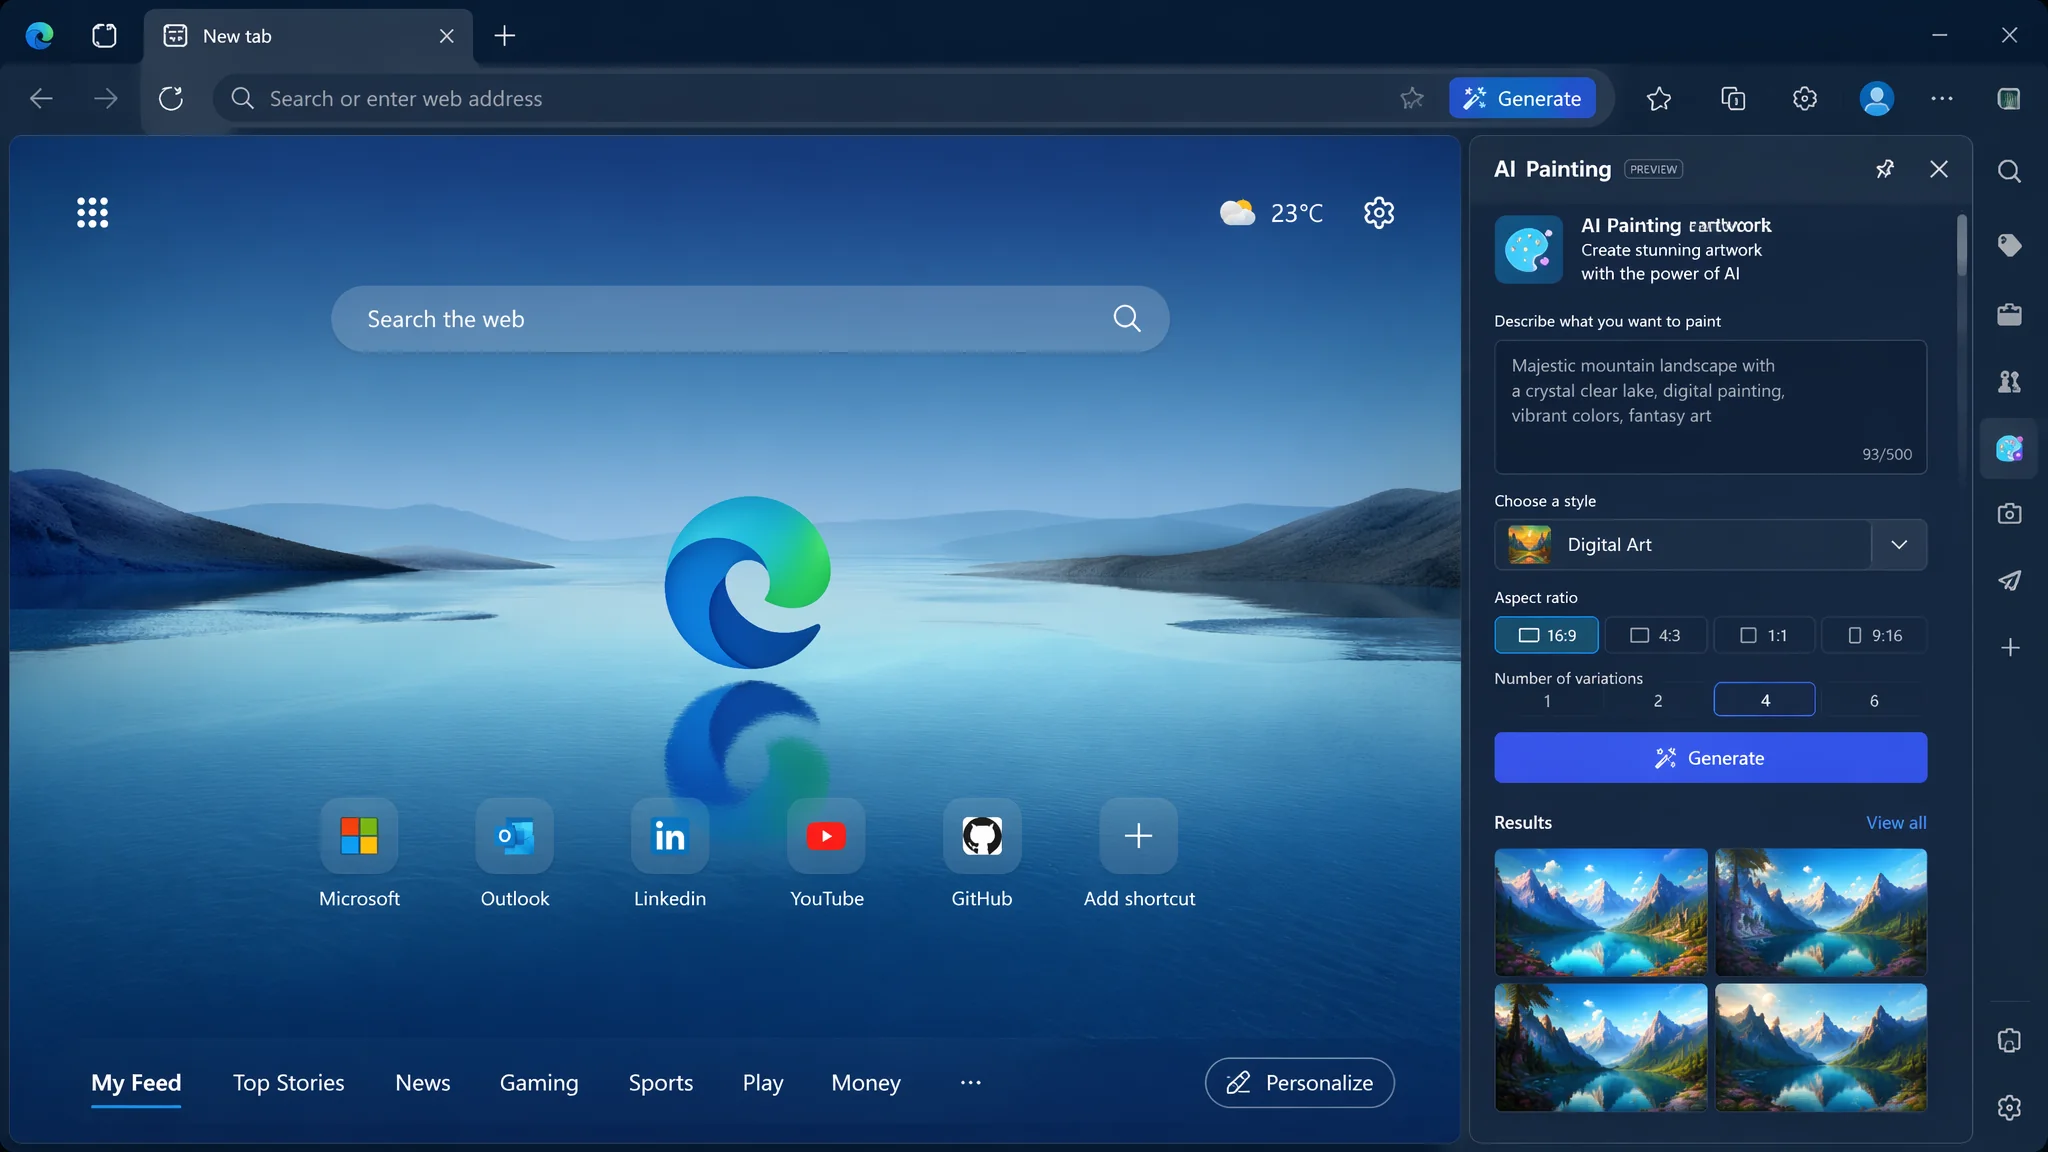Viewport: 2048px width, 1152px height.
Task: Select the 4:3 aspect ratio
Action: (1655, 635)
